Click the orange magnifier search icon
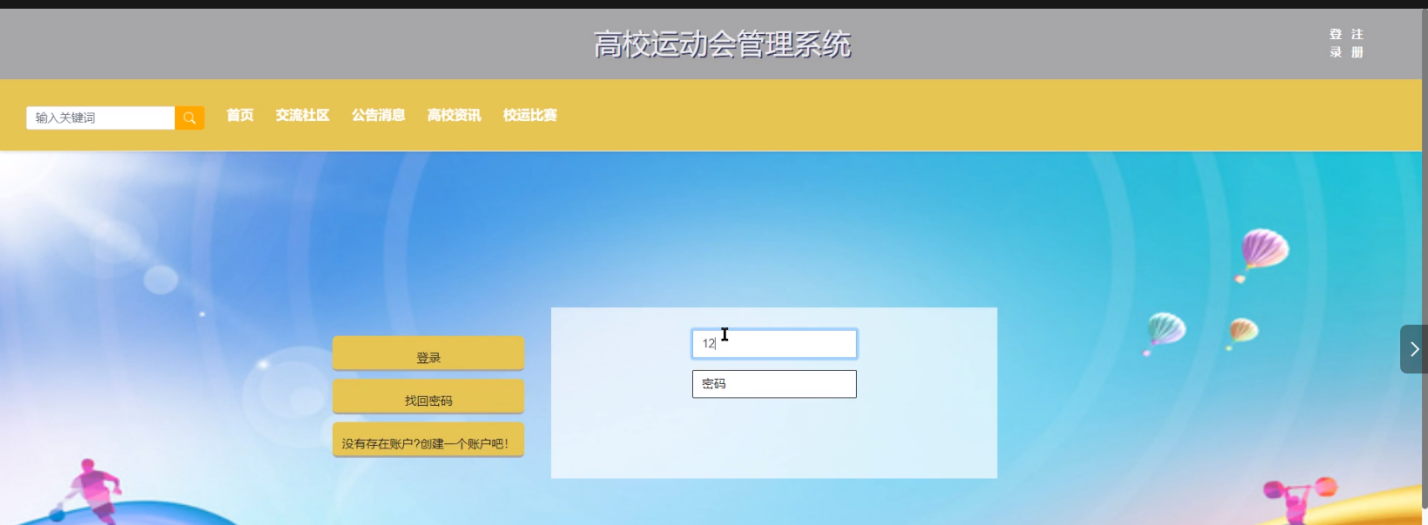The image size is (1428, 525). click(190, 118)
